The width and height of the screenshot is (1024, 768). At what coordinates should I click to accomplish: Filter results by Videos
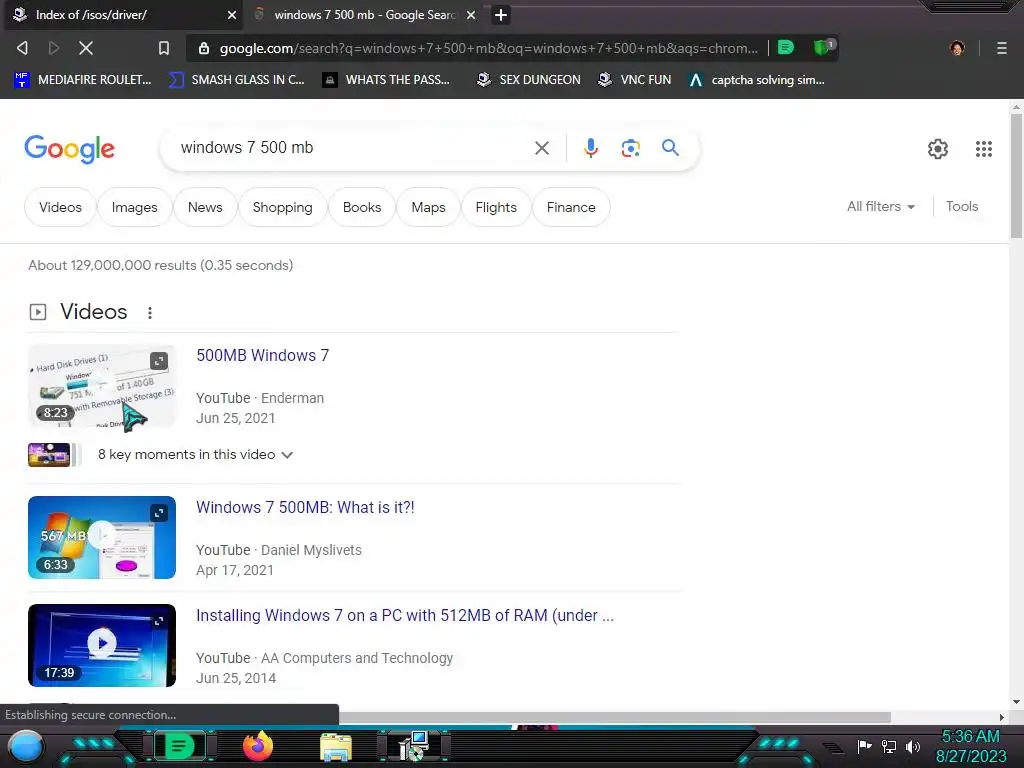click(60, 207)
